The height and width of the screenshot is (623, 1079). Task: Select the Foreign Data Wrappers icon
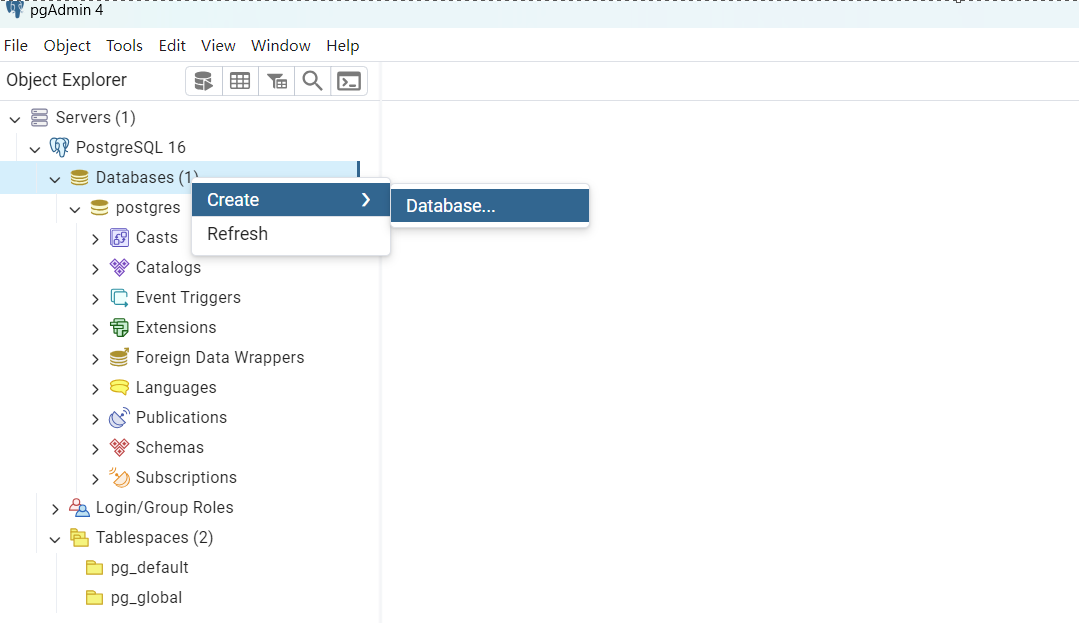coord(119,357)
